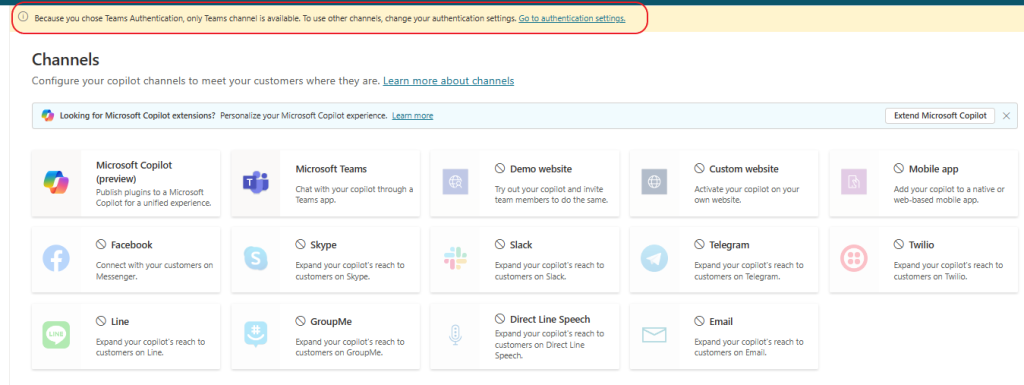
Task: Click the blocked icon beside Twilio
Action: pyautogui.click(x=899, y=245)
